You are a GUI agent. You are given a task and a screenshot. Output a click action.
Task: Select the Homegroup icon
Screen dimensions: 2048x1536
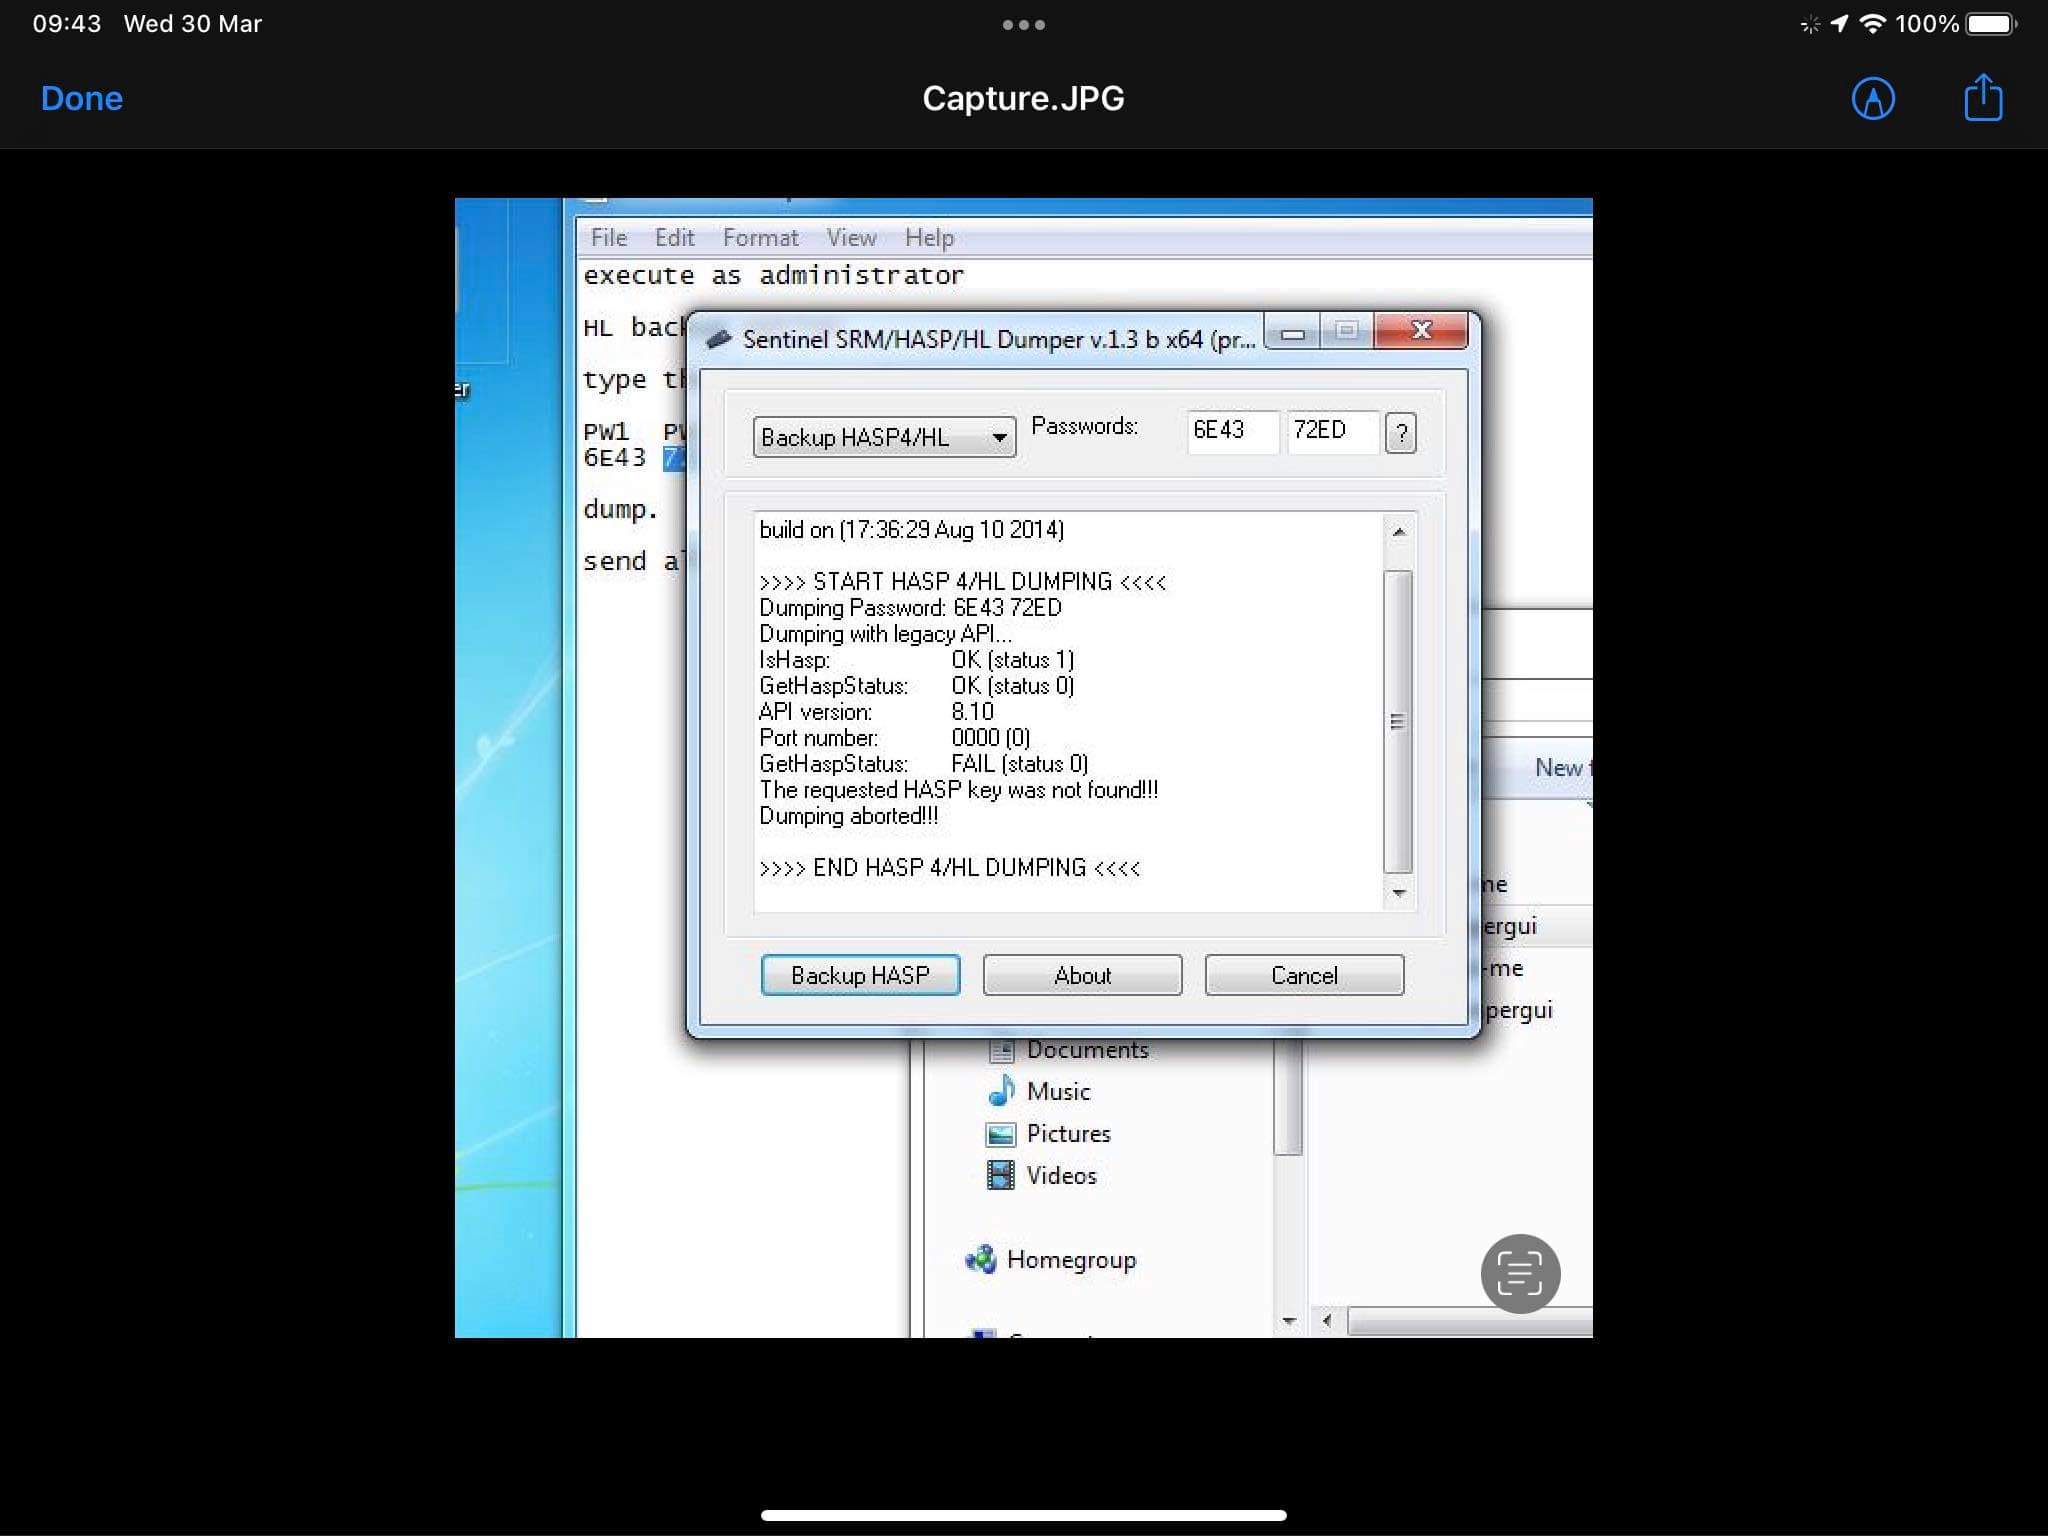point(981,1260)
